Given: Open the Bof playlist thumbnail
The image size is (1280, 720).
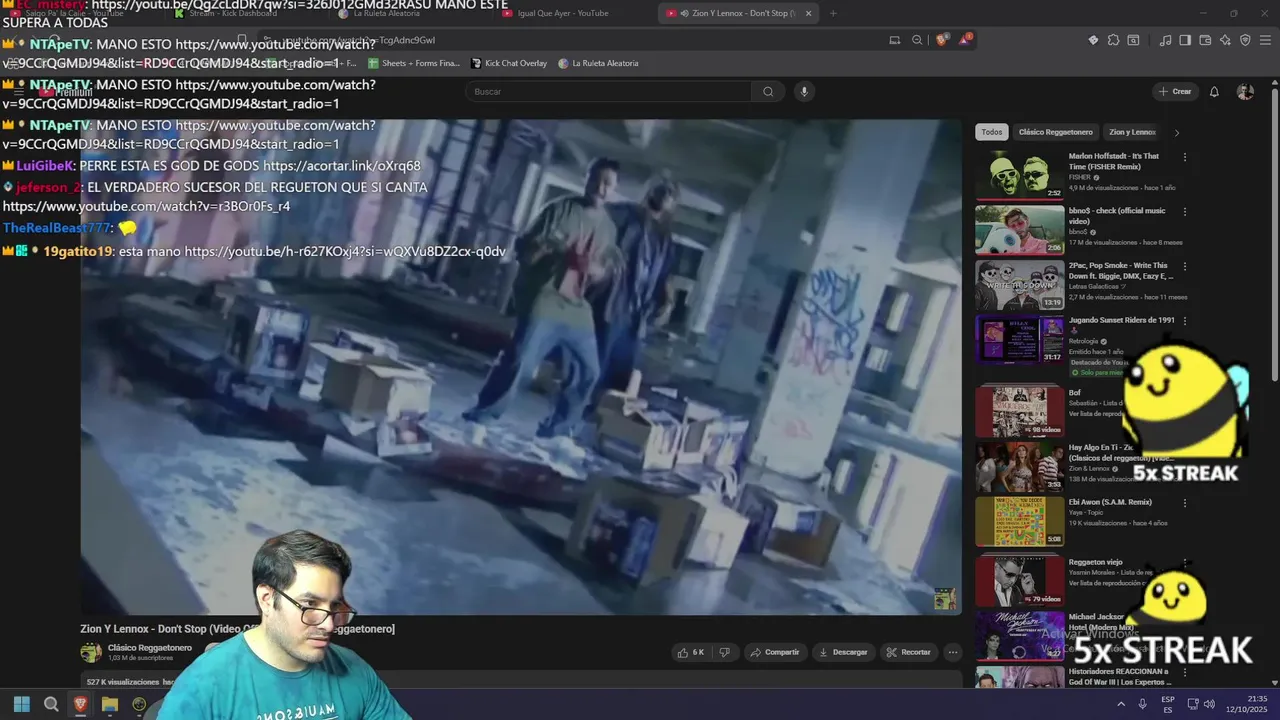Looking at the screenshot, I should point(1020,411).
